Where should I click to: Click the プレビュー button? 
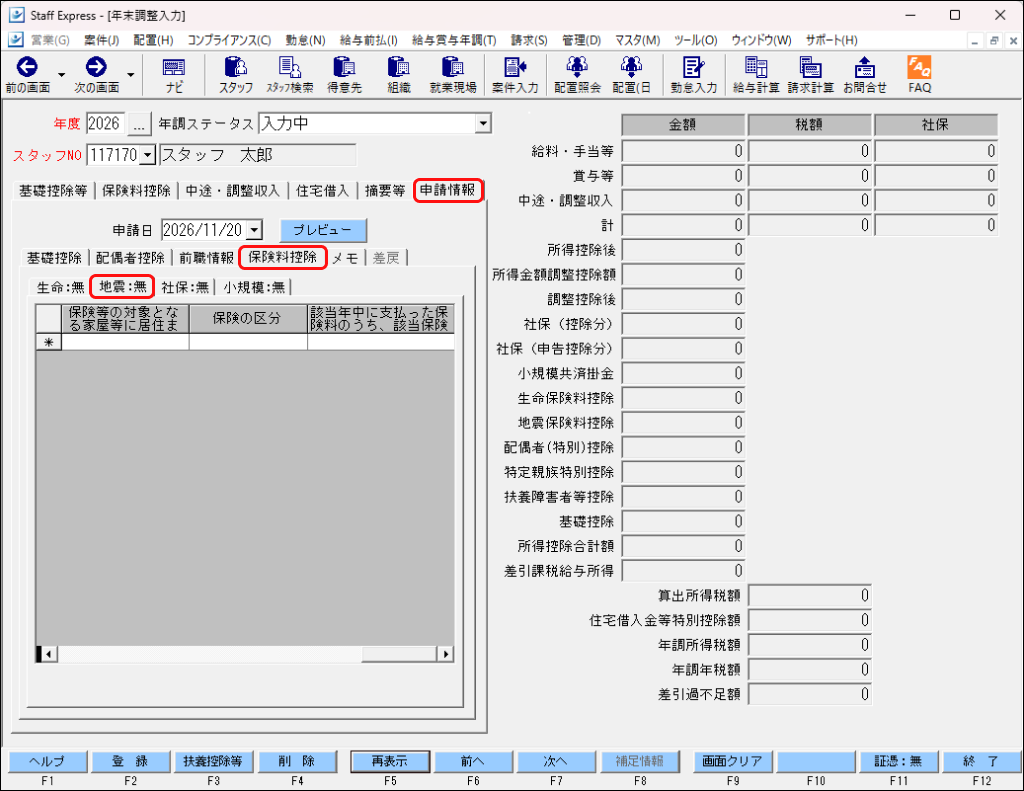coord(323,230)
